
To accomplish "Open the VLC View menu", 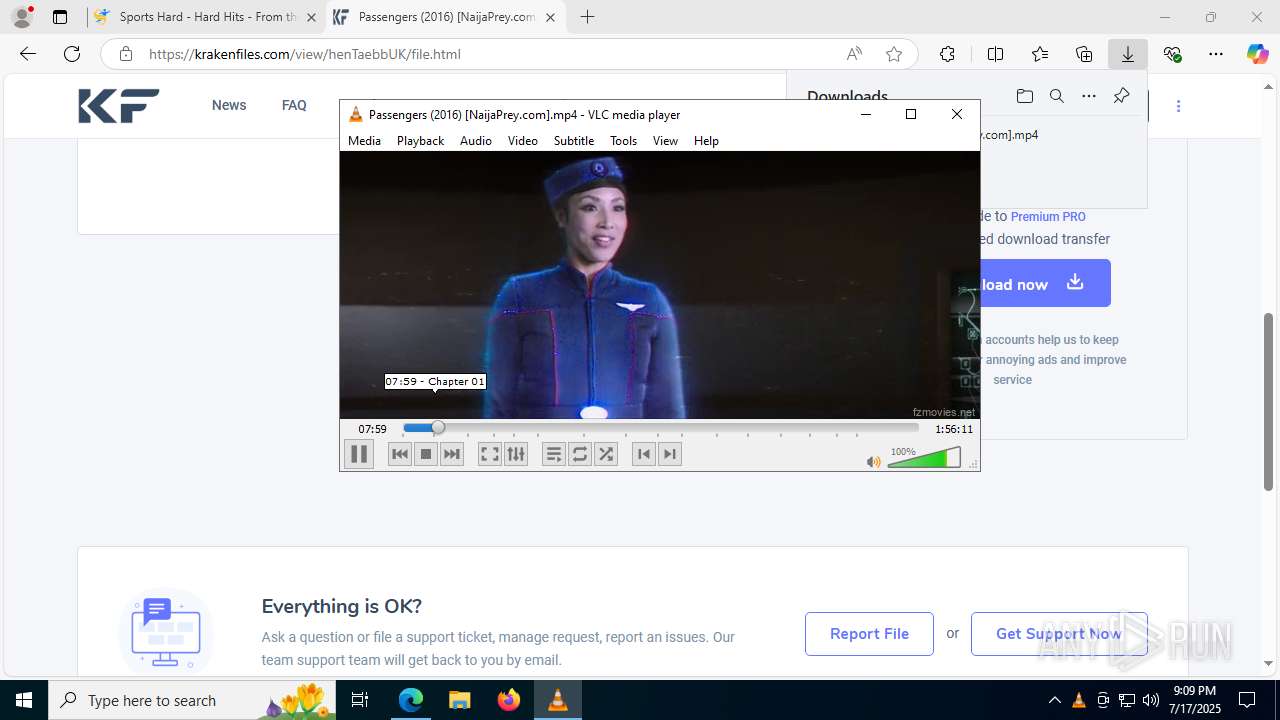I will click(x=665, y=141).
